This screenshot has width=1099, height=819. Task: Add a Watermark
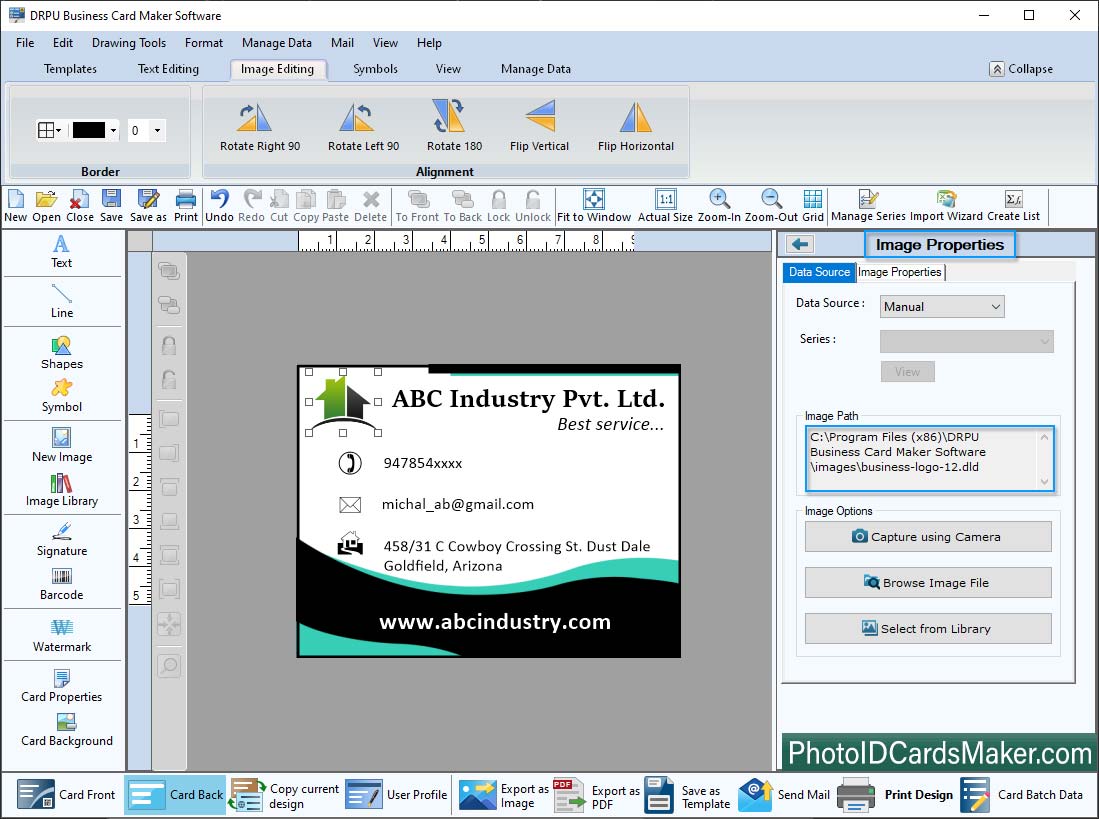coord(62,636)
